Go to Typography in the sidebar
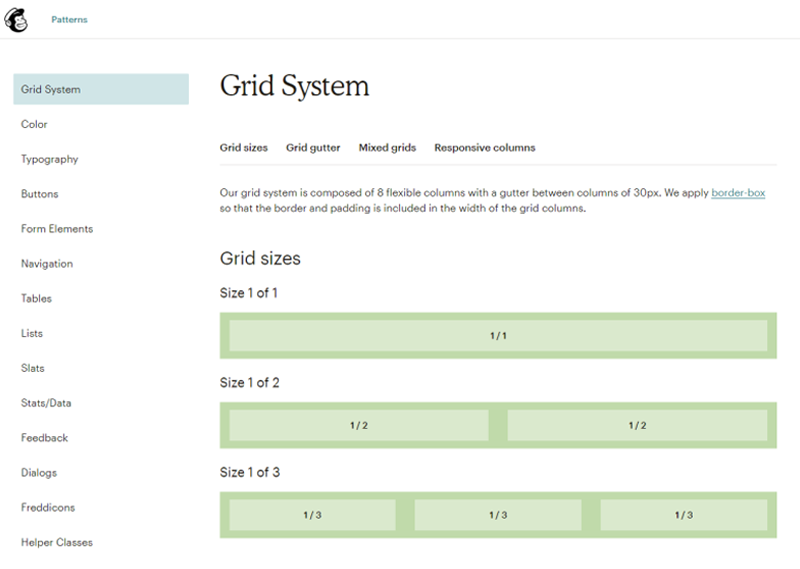Viewport: 800px width, 569px height. (49, 159)
